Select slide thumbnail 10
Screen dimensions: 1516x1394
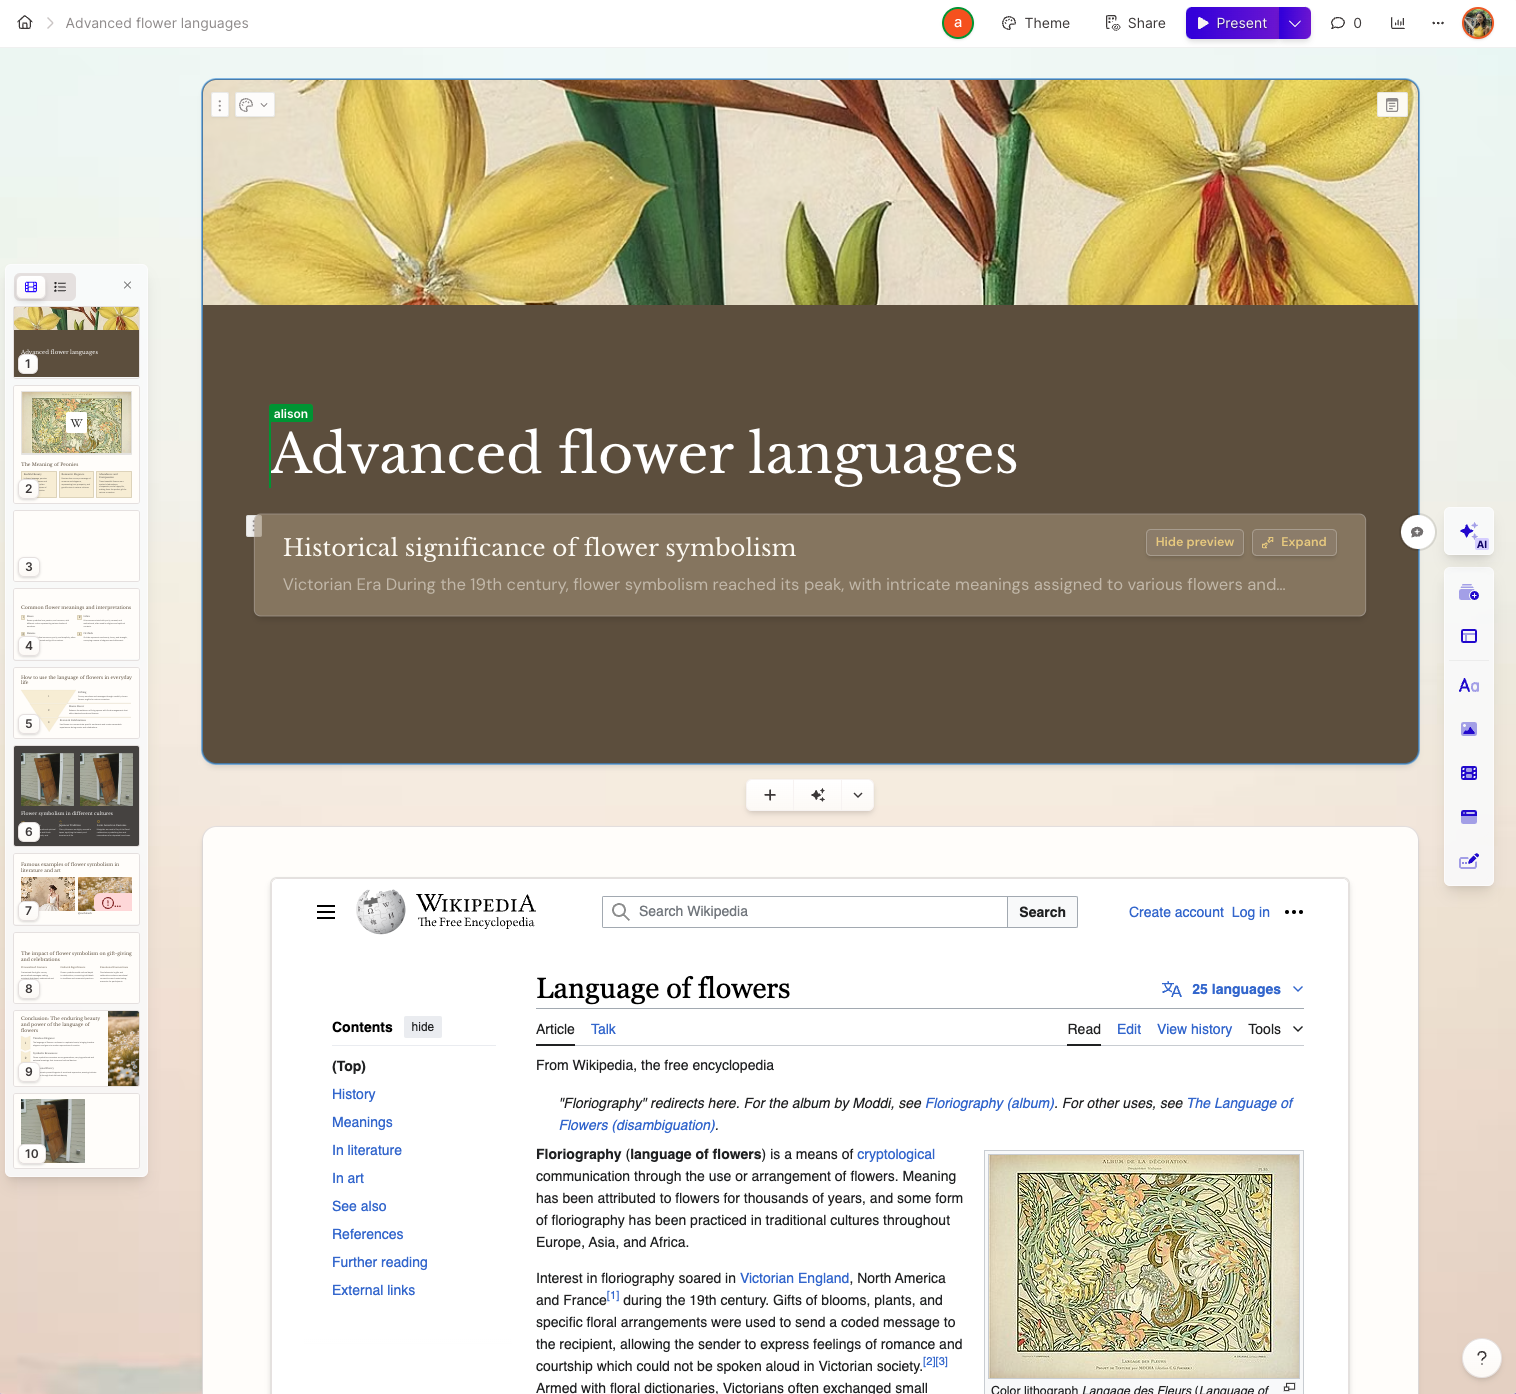point(76,1131)
